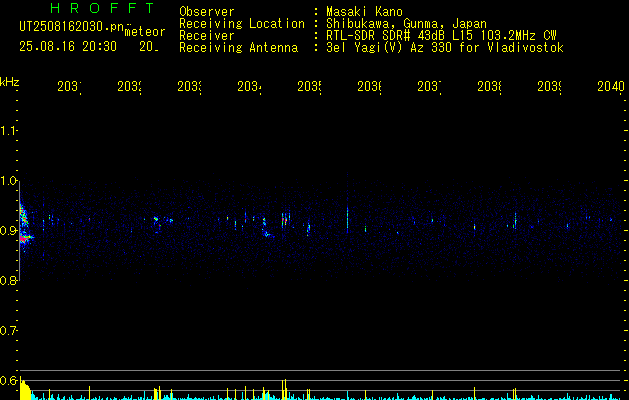
Task: Click the Observer label
Action: [x=207, y=11]
